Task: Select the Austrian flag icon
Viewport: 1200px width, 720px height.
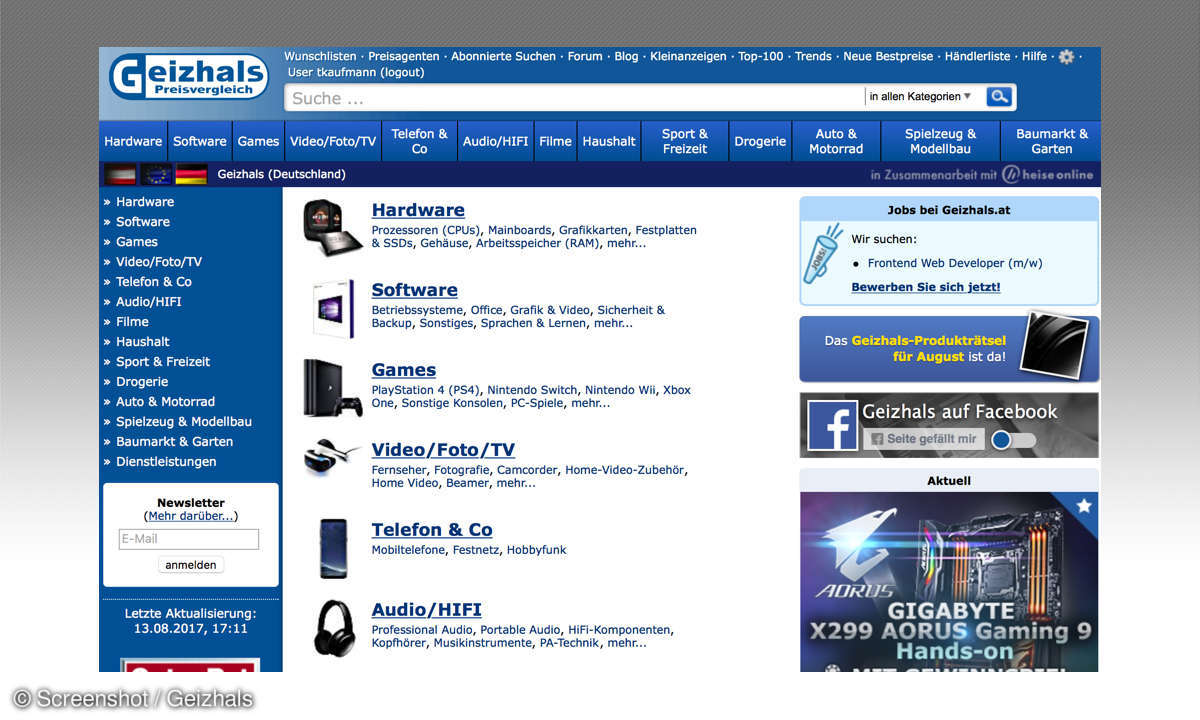Action: [x=120, y=174]
